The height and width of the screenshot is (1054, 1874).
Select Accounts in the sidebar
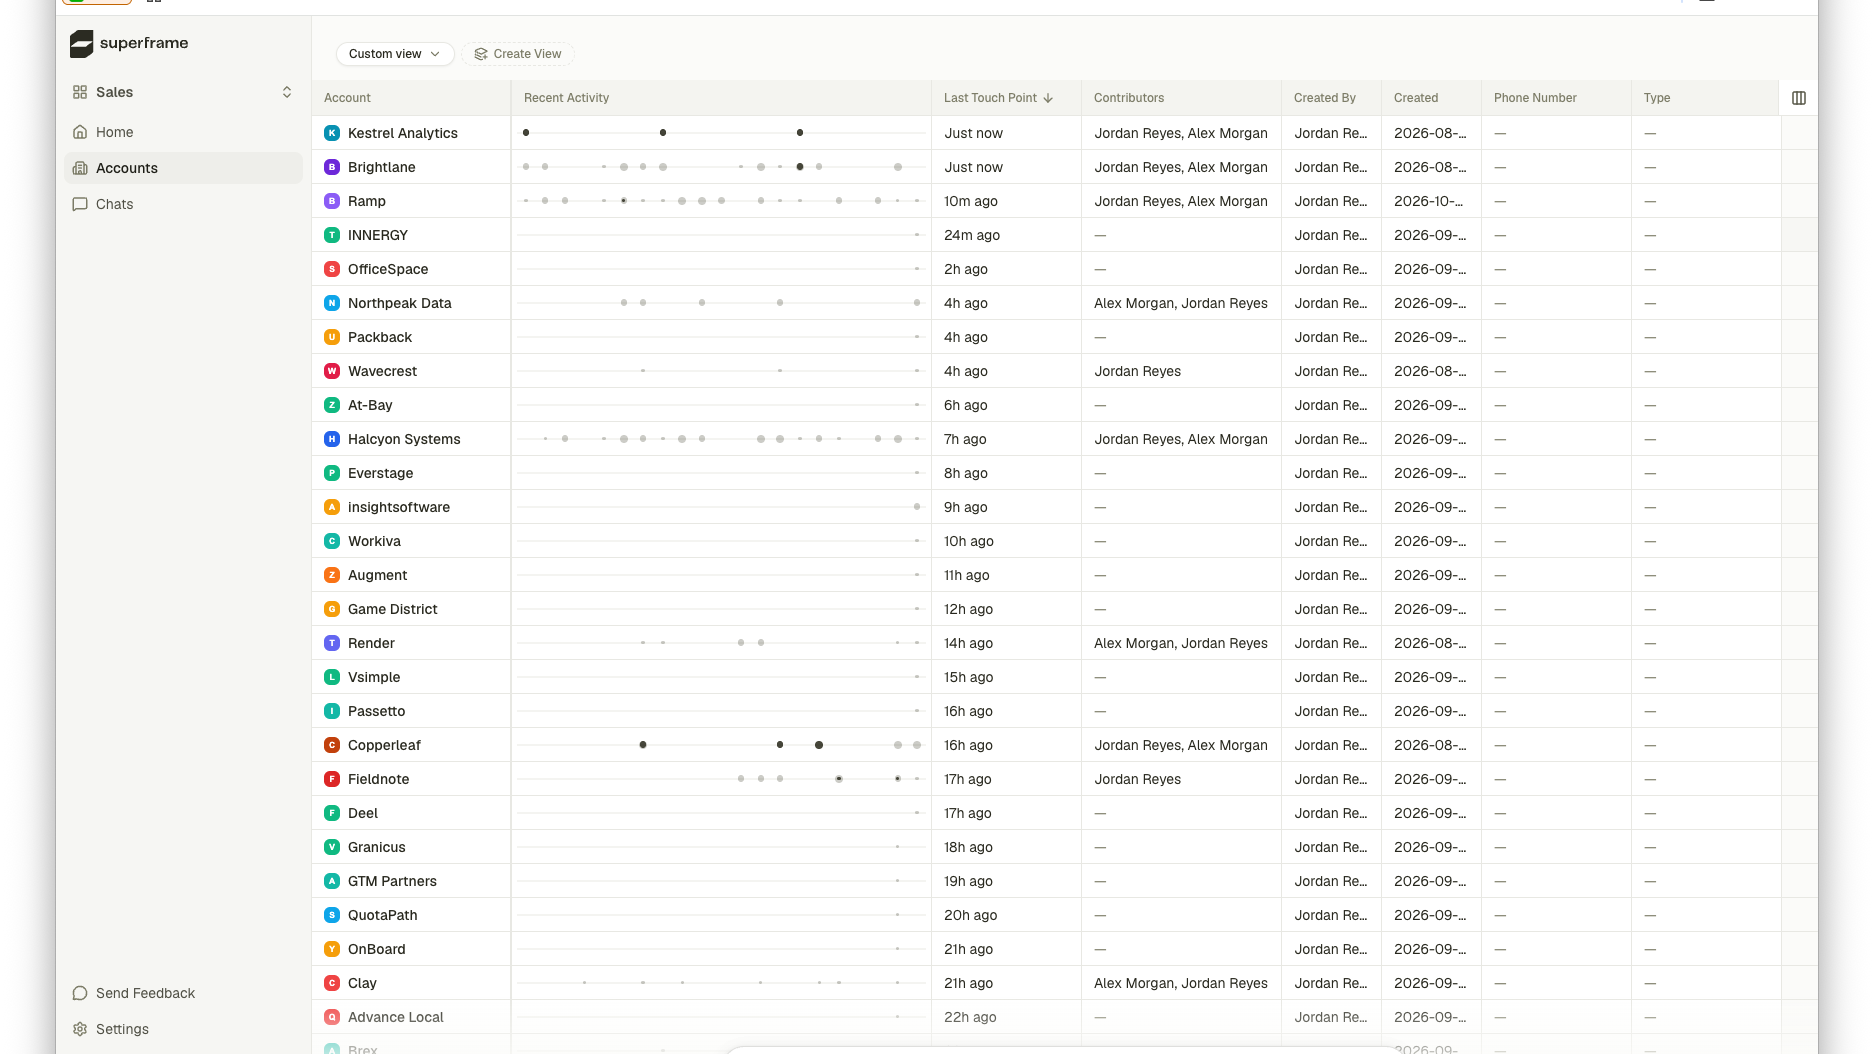tap(183, 168)
